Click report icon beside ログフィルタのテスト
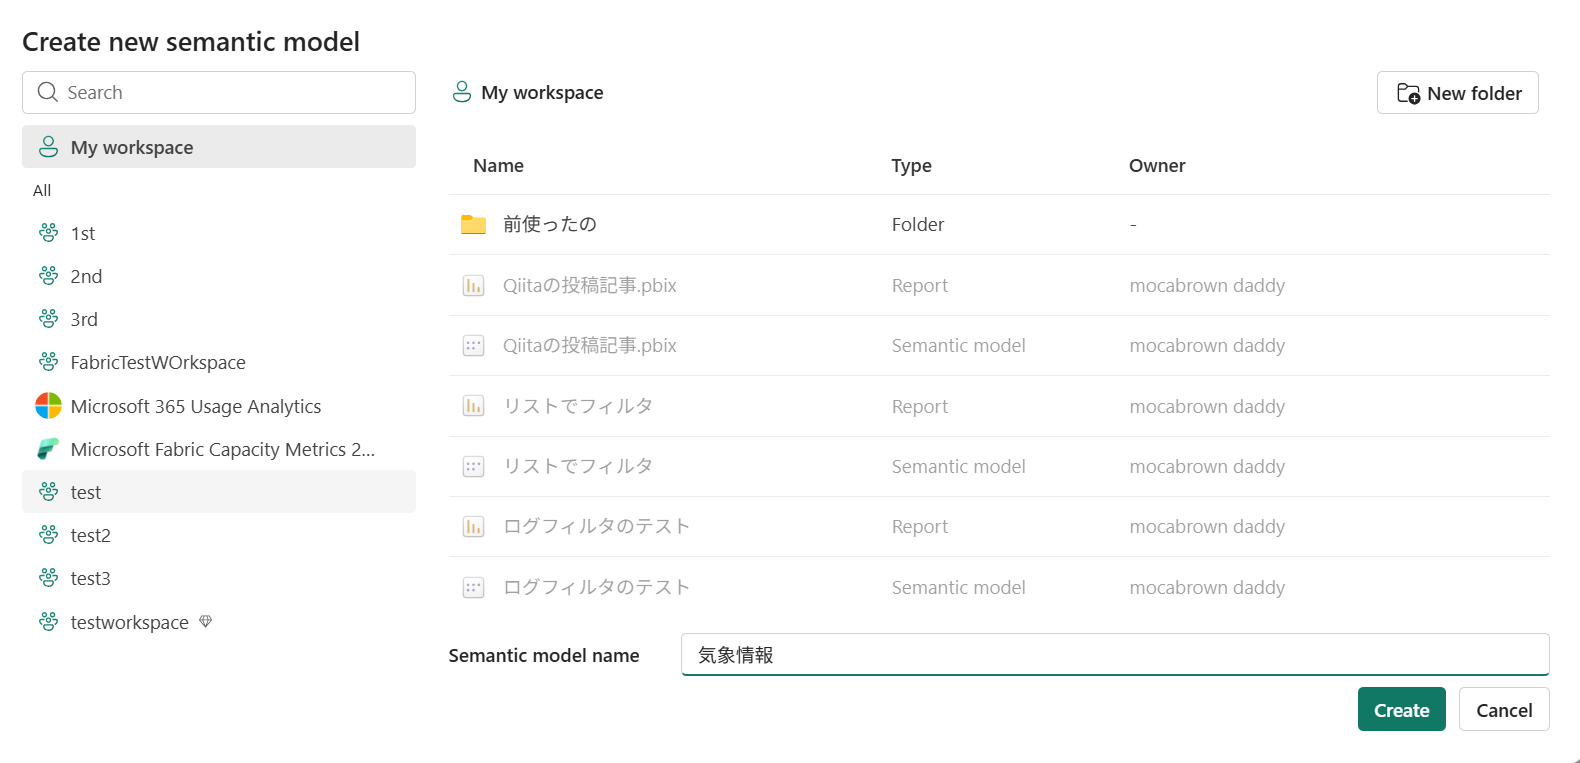Screen dimensions: 1580x763 (473, 526)
